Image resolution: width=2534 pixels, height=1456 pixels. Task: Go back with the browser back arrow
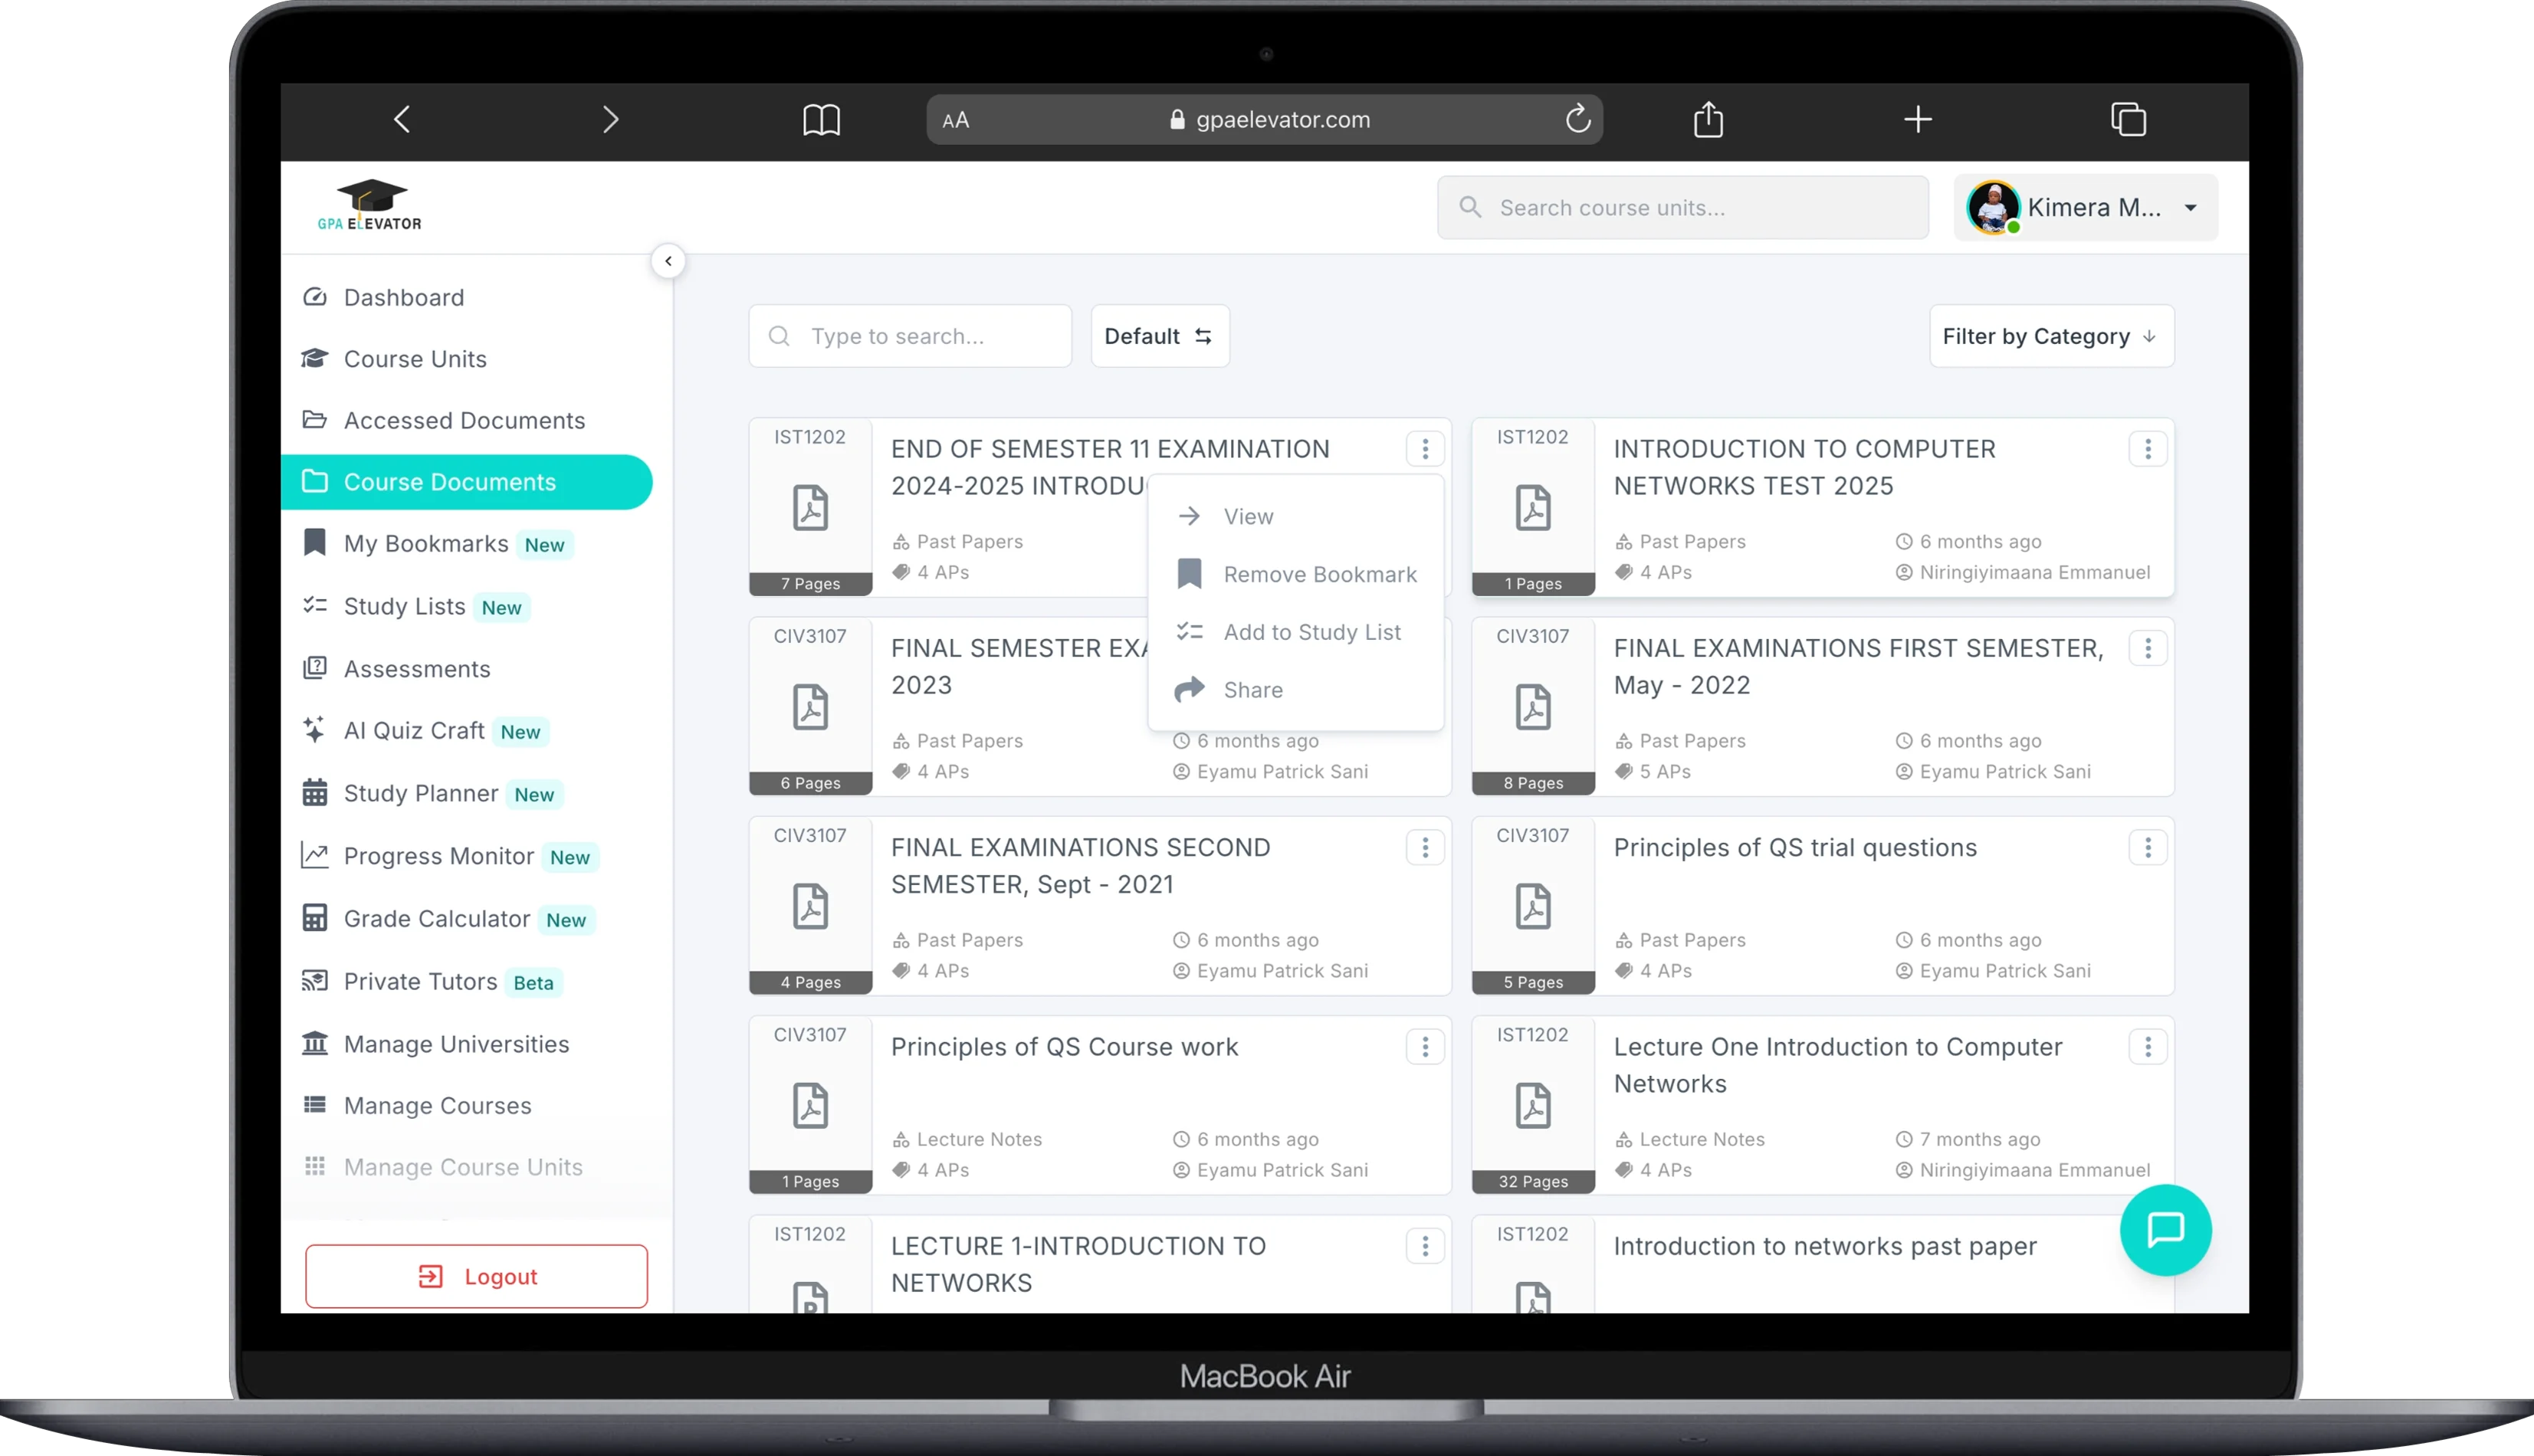402,120
